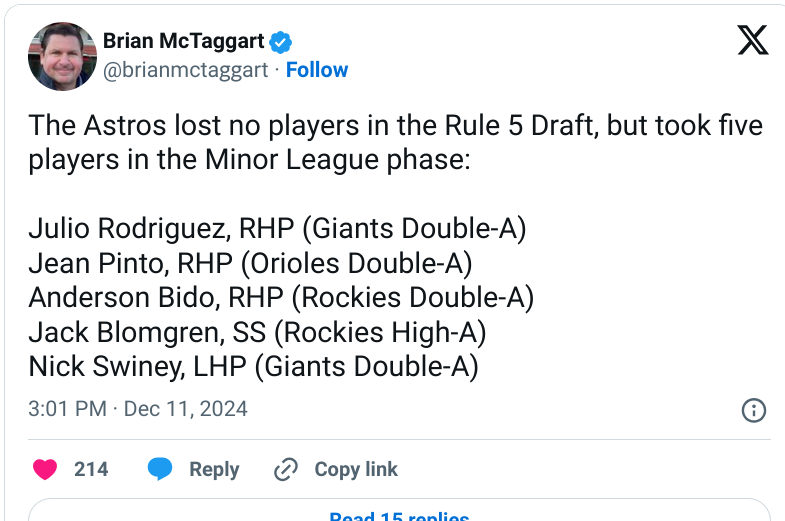Viewport: 785px width, 521px height.
Task: Click the Nick Swiney, LHP line
Action: tap(253, 367)
